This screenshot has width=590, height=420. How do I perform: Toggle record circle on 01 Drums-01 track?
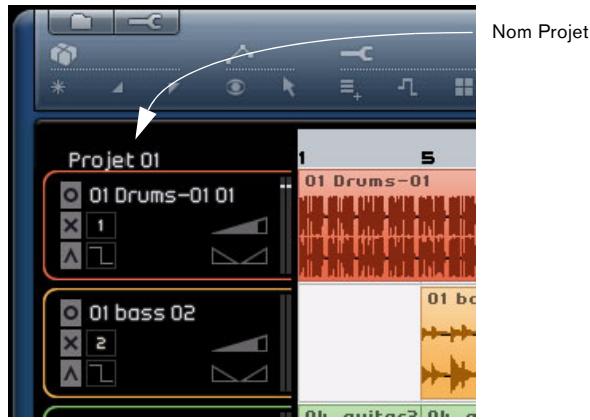click(71, 195)
